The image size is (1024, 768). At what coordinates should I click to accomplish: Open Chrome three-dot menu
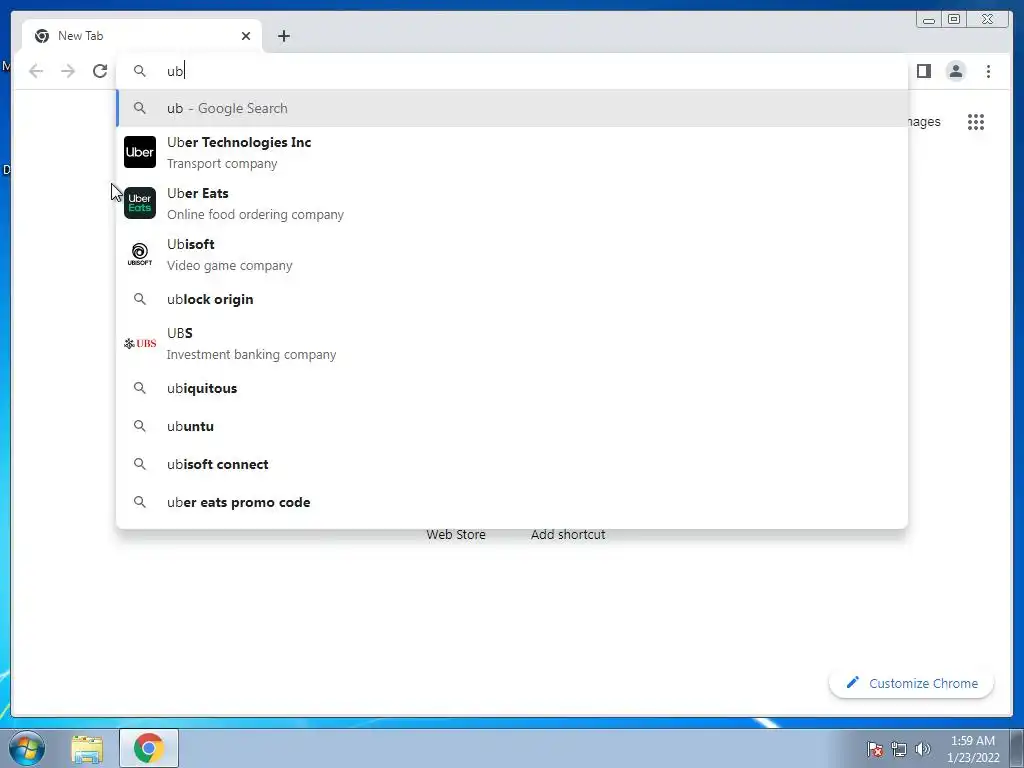pyautogui.click(x=988, y=71)
